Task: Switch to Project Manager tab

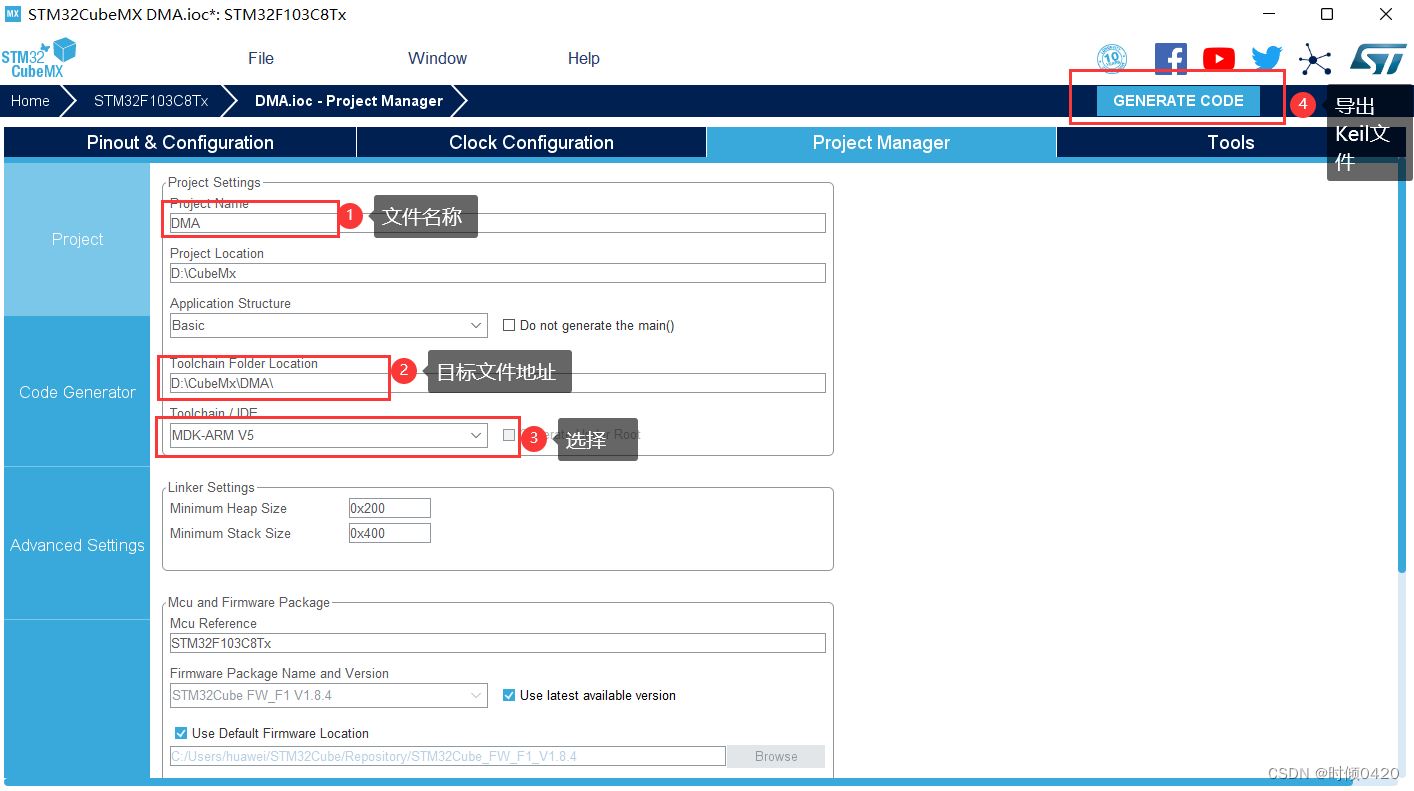Action: (881, 142)
